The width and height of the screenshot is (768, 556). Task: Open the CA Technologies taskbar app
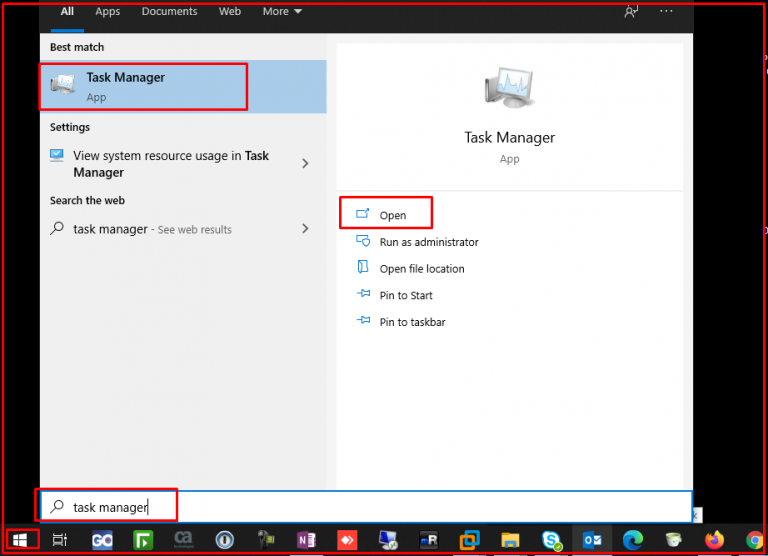tap(184, 540)
